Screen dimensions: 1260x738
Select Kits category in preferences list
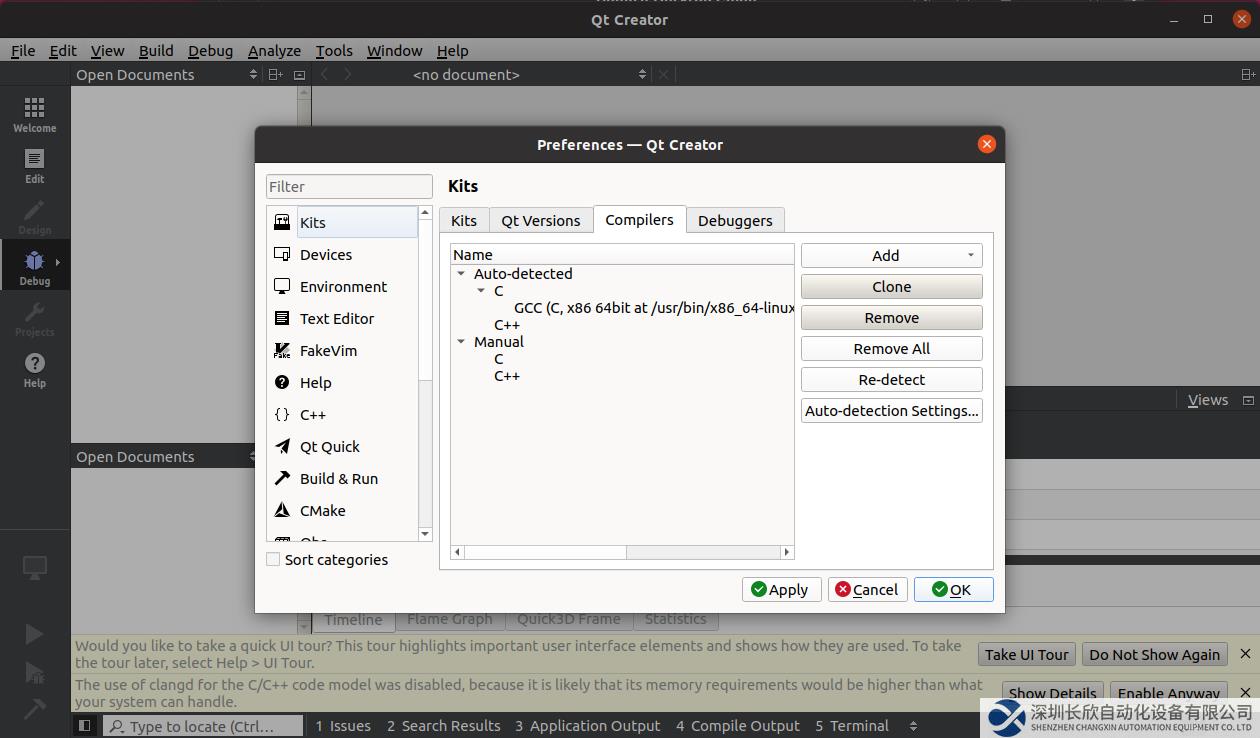tap(343, 222)
